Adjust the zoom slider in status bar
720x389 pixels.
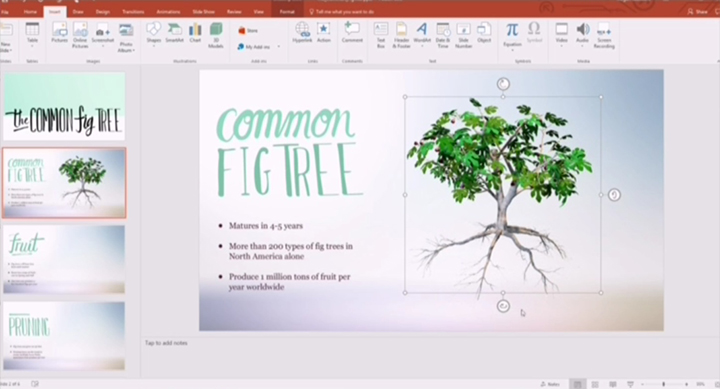(664, 384)
